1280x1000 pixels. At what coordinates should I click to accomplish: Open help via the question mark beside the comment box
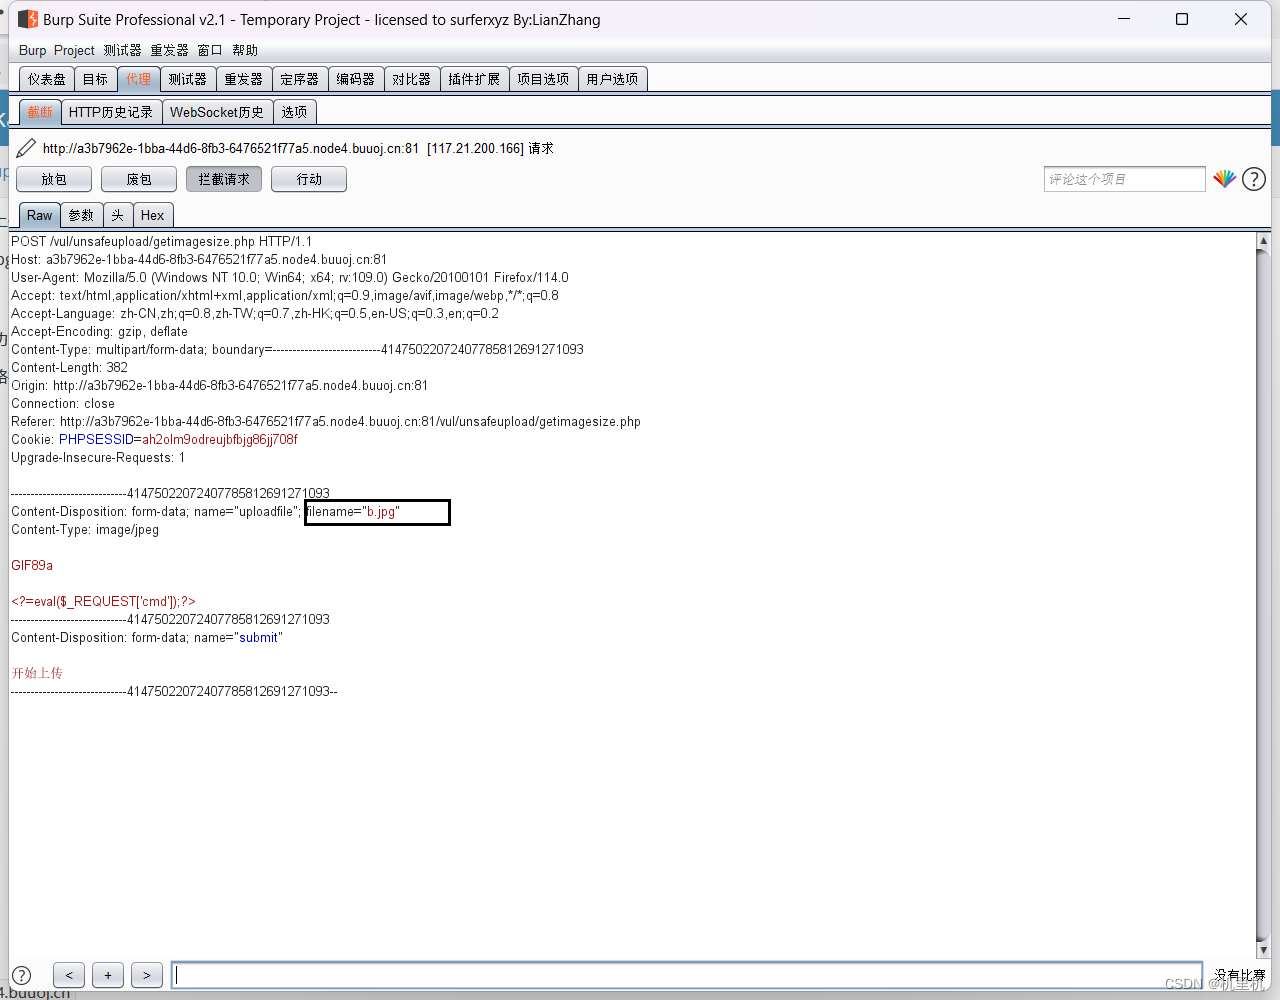pos(1254,179)
